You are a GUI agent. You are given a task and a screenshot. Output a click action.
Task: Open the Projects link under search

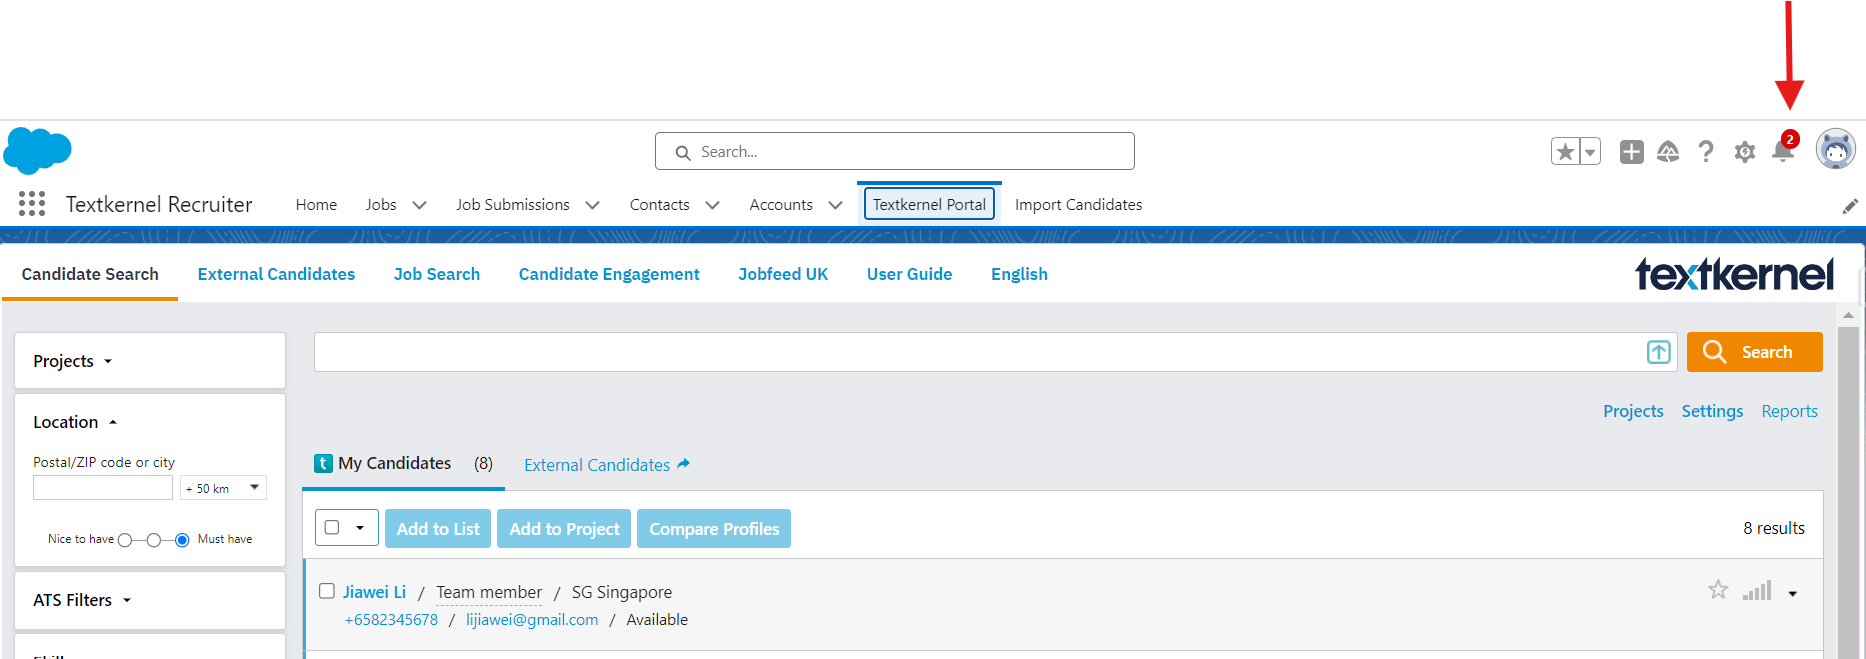(x=1633, y=411)
